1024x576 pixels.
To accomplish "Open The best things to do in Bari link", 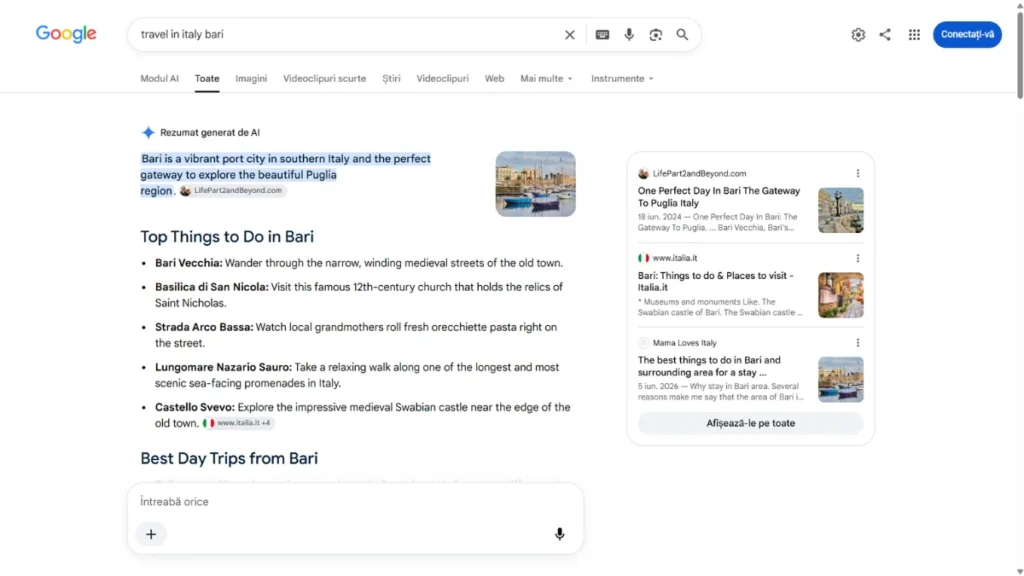I will 709,366.
